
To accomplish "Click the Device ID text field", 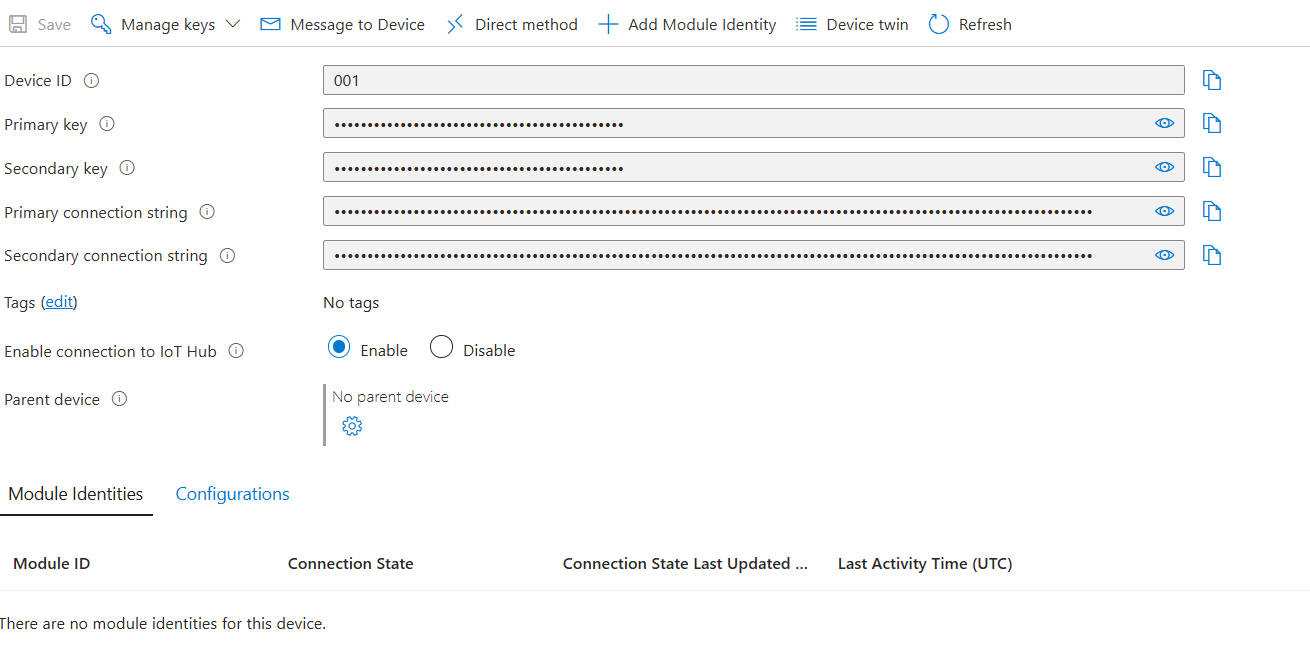I will [752, 81].
